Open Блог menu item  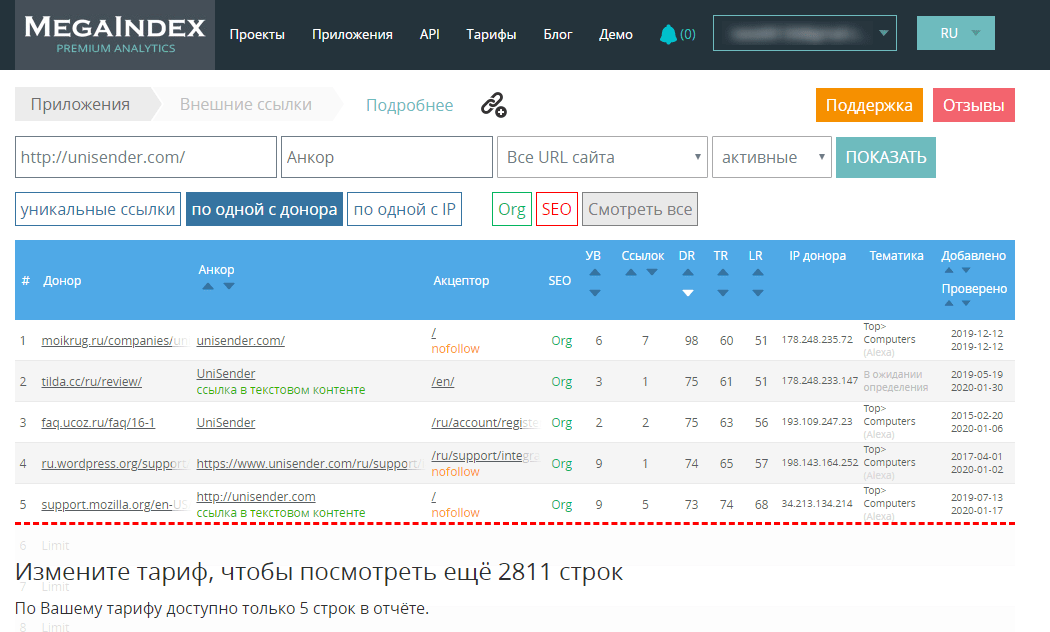coord(558,34)
